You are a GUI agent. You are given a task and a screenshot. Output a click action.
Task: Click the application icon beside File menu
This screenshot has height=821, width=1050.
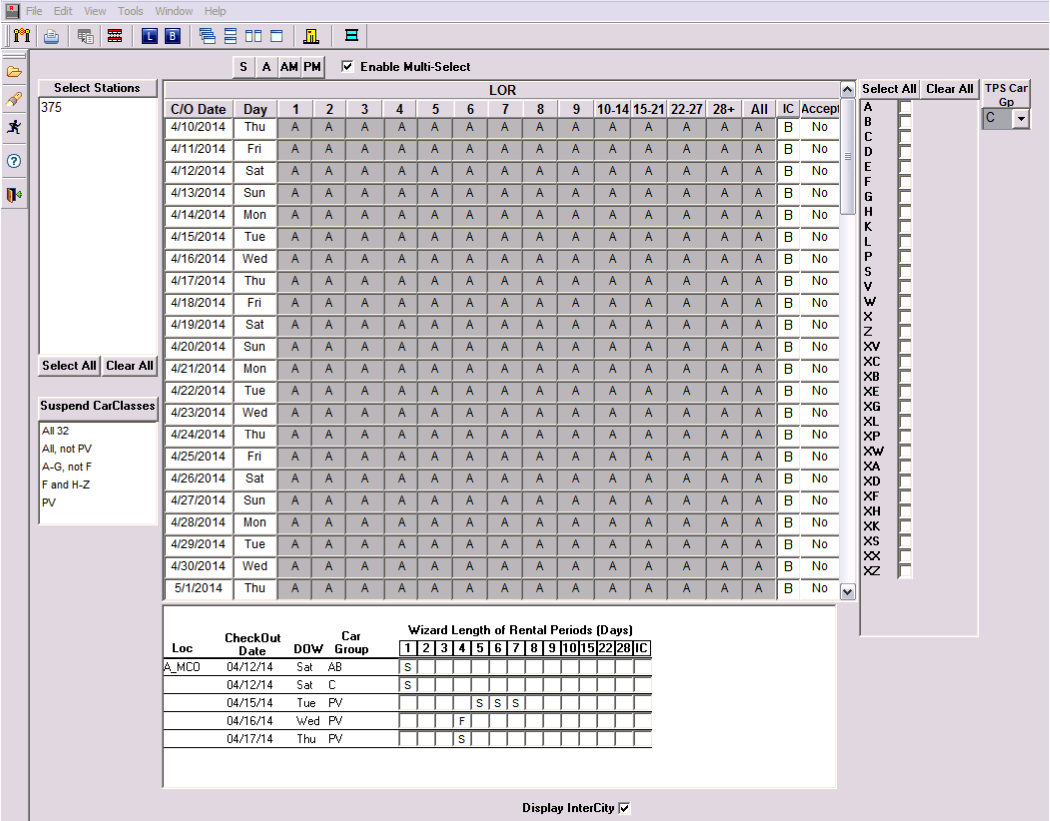click(x=12, y=11)
